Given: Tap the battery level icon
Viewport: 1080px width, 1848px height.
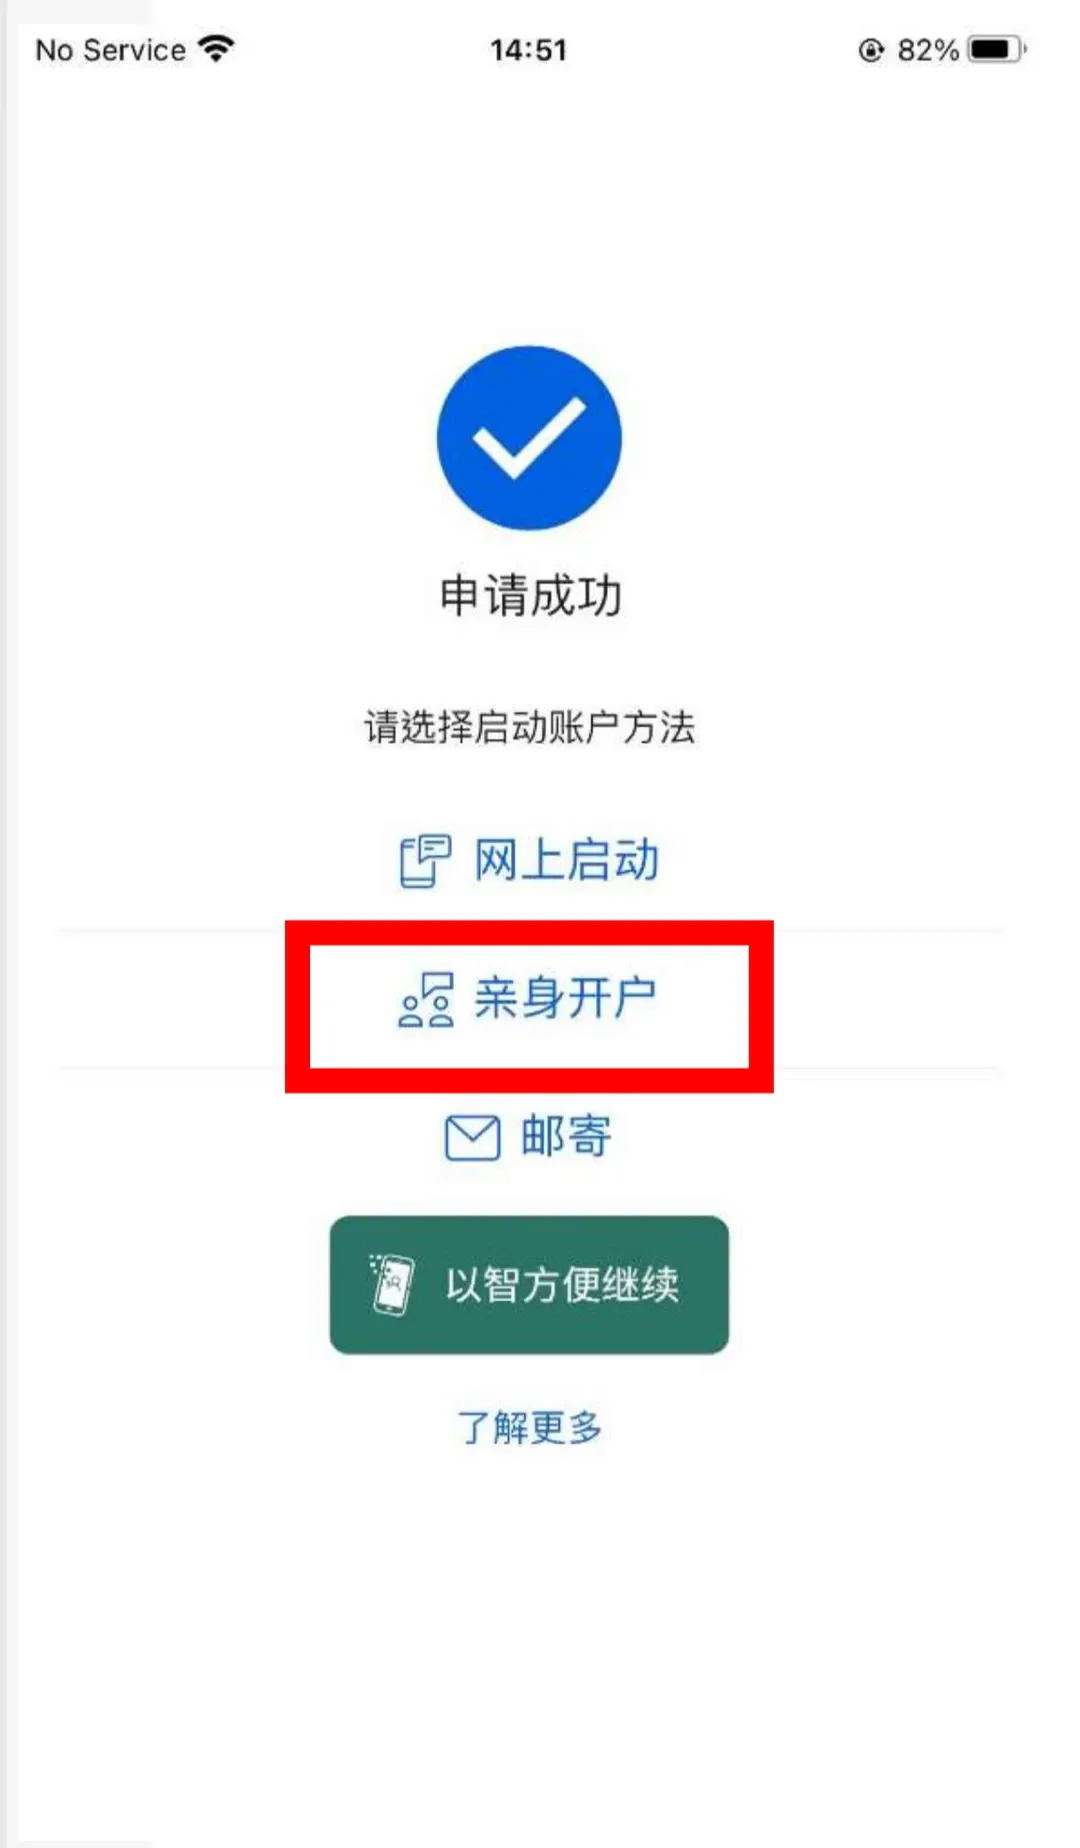Looking at the screenshot, I should click(997, 49).
